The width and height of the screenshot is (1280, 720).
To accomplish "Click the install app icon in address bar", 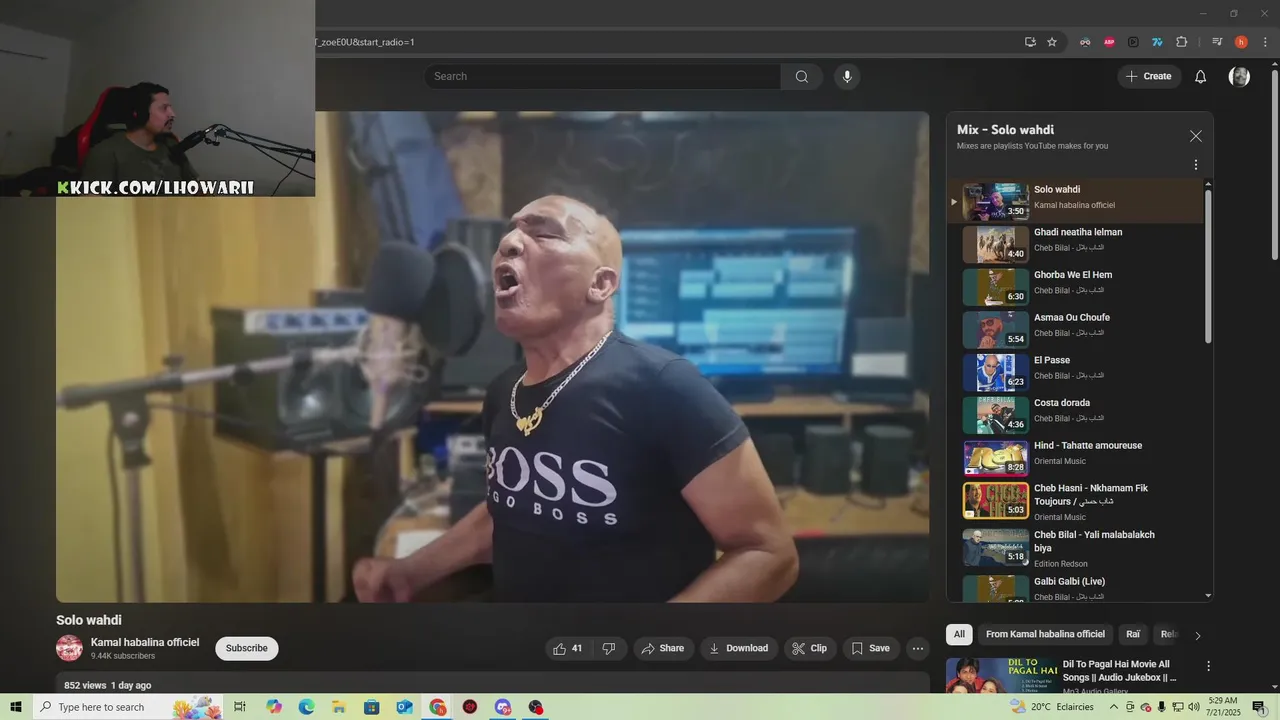I will (x=1030, y=42).
